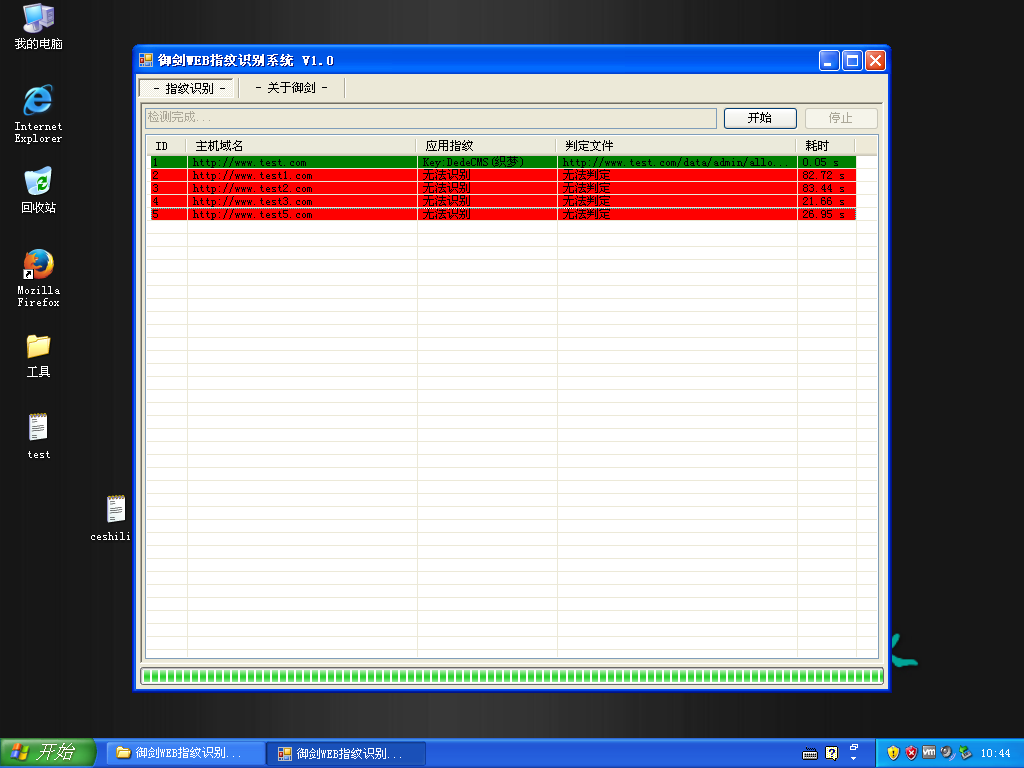The height and width of the screenshot is (768, 1024).
Task: Close the 御剑WEB指纹识别系统 window
Action: 875,61
